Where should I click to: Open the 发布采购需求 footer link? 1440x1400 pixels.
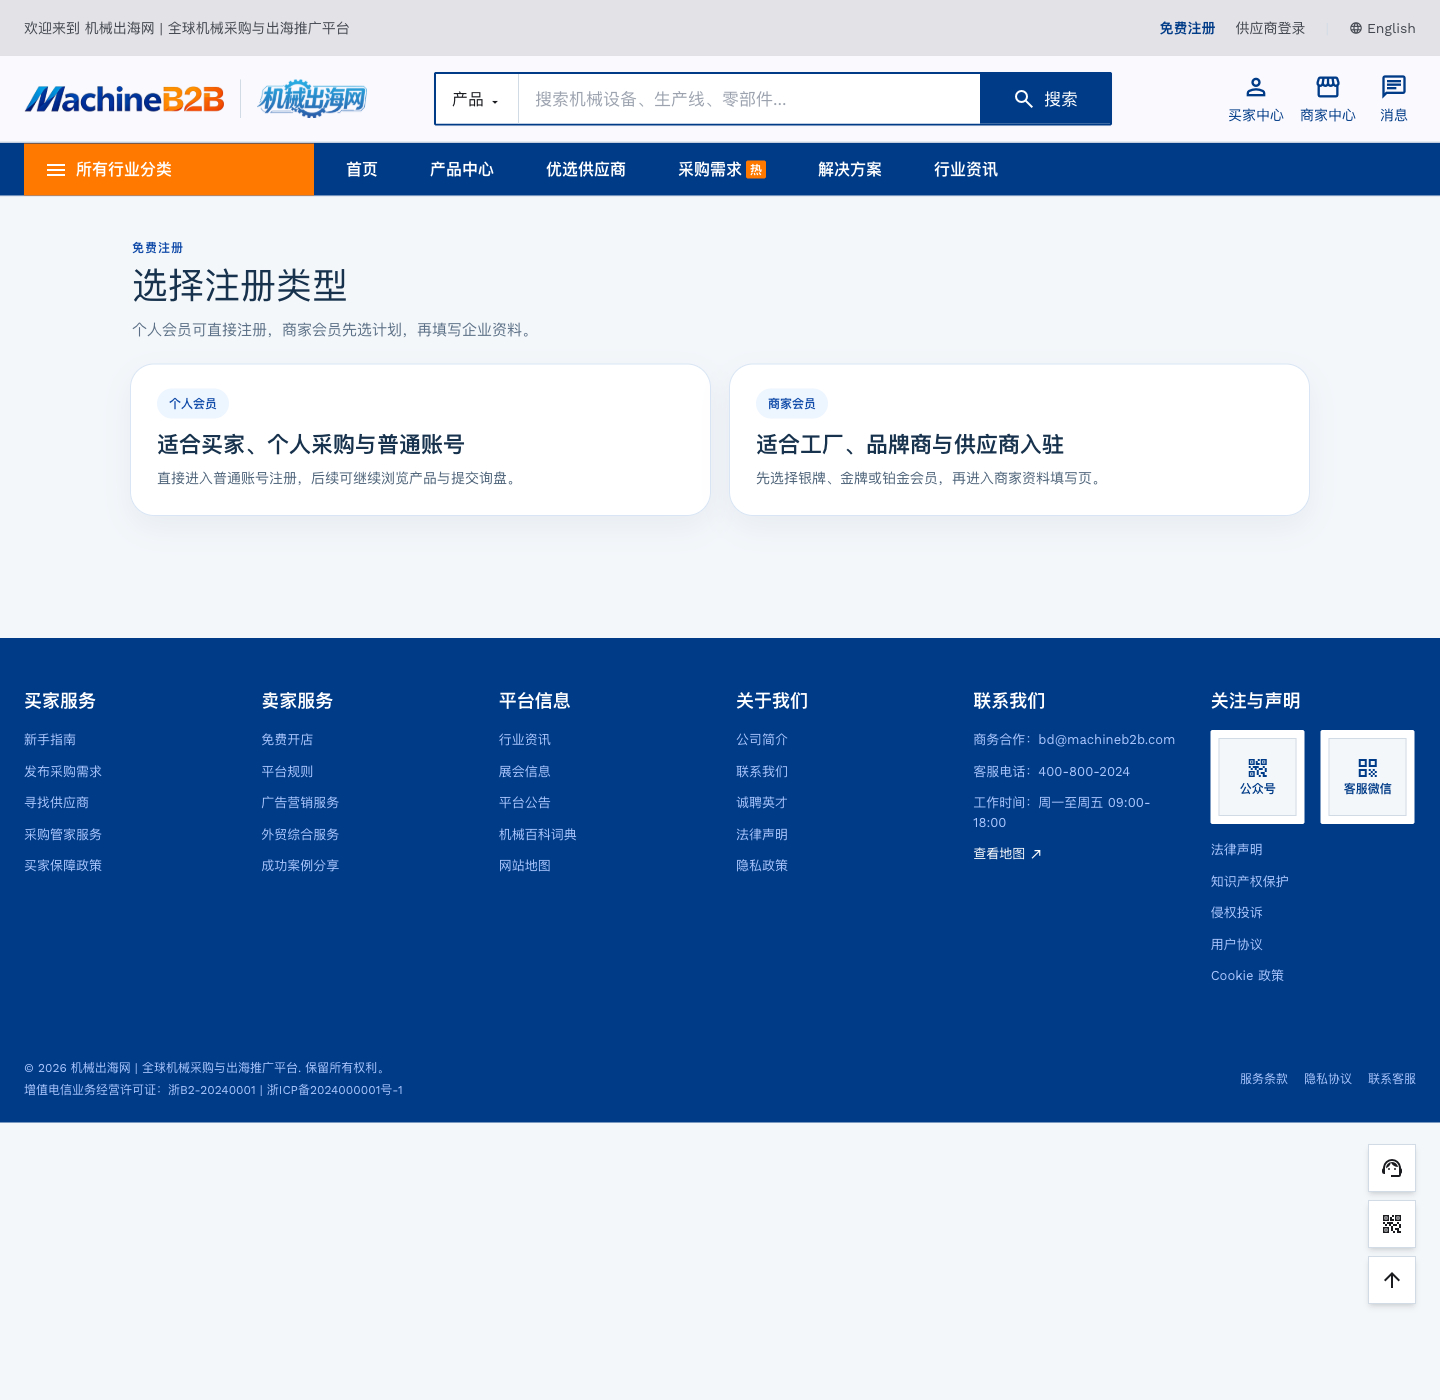pyautogui.click(x=63, y=772)
